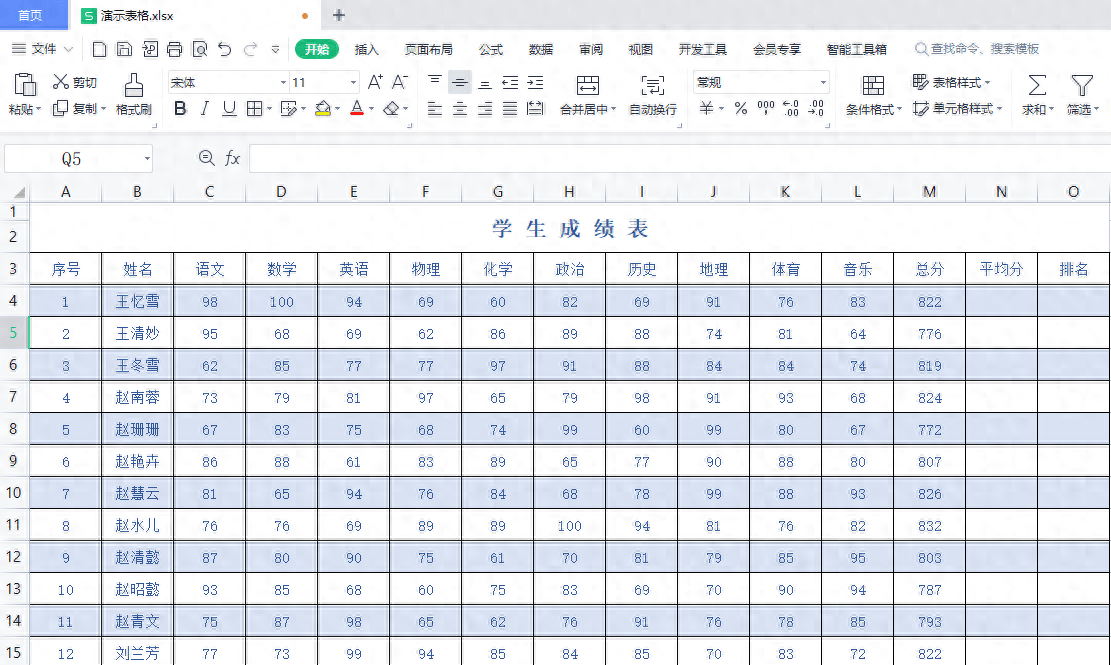Screen dimensions: 1111x665
Task: Click the Select All corner triangle
Action: point(18,192)
